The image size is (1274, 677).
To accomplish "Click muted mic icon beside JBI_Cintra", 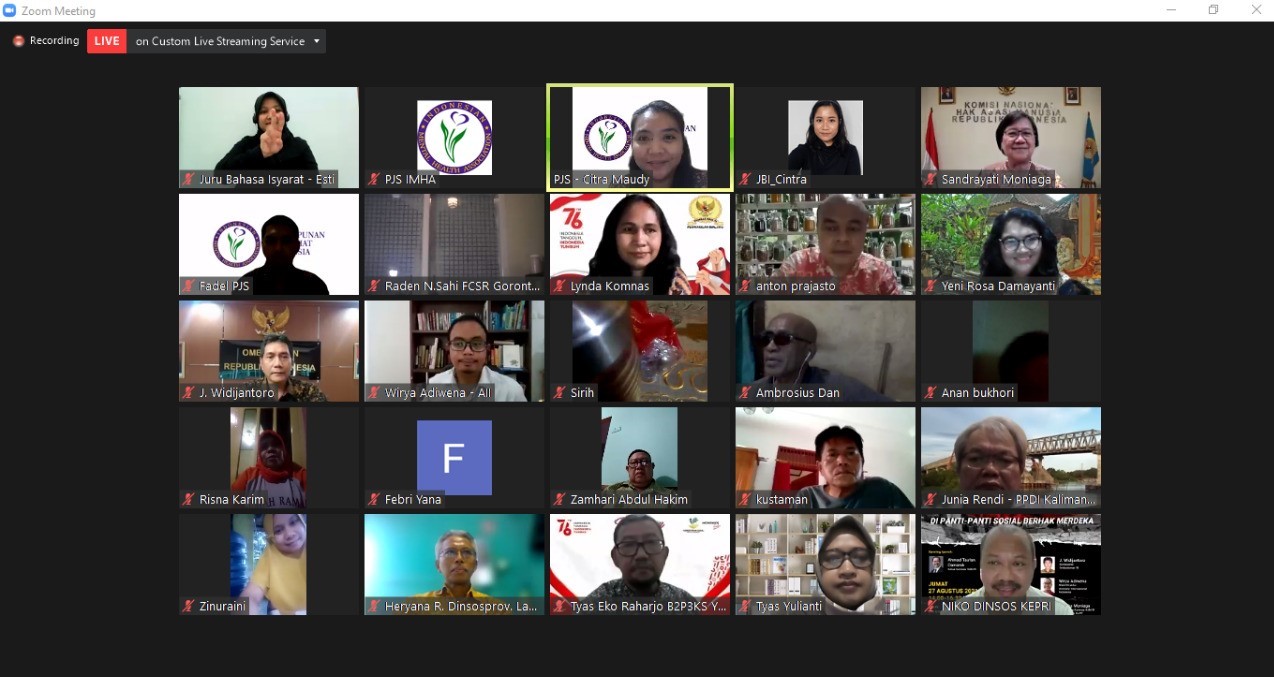I will 745,179.
